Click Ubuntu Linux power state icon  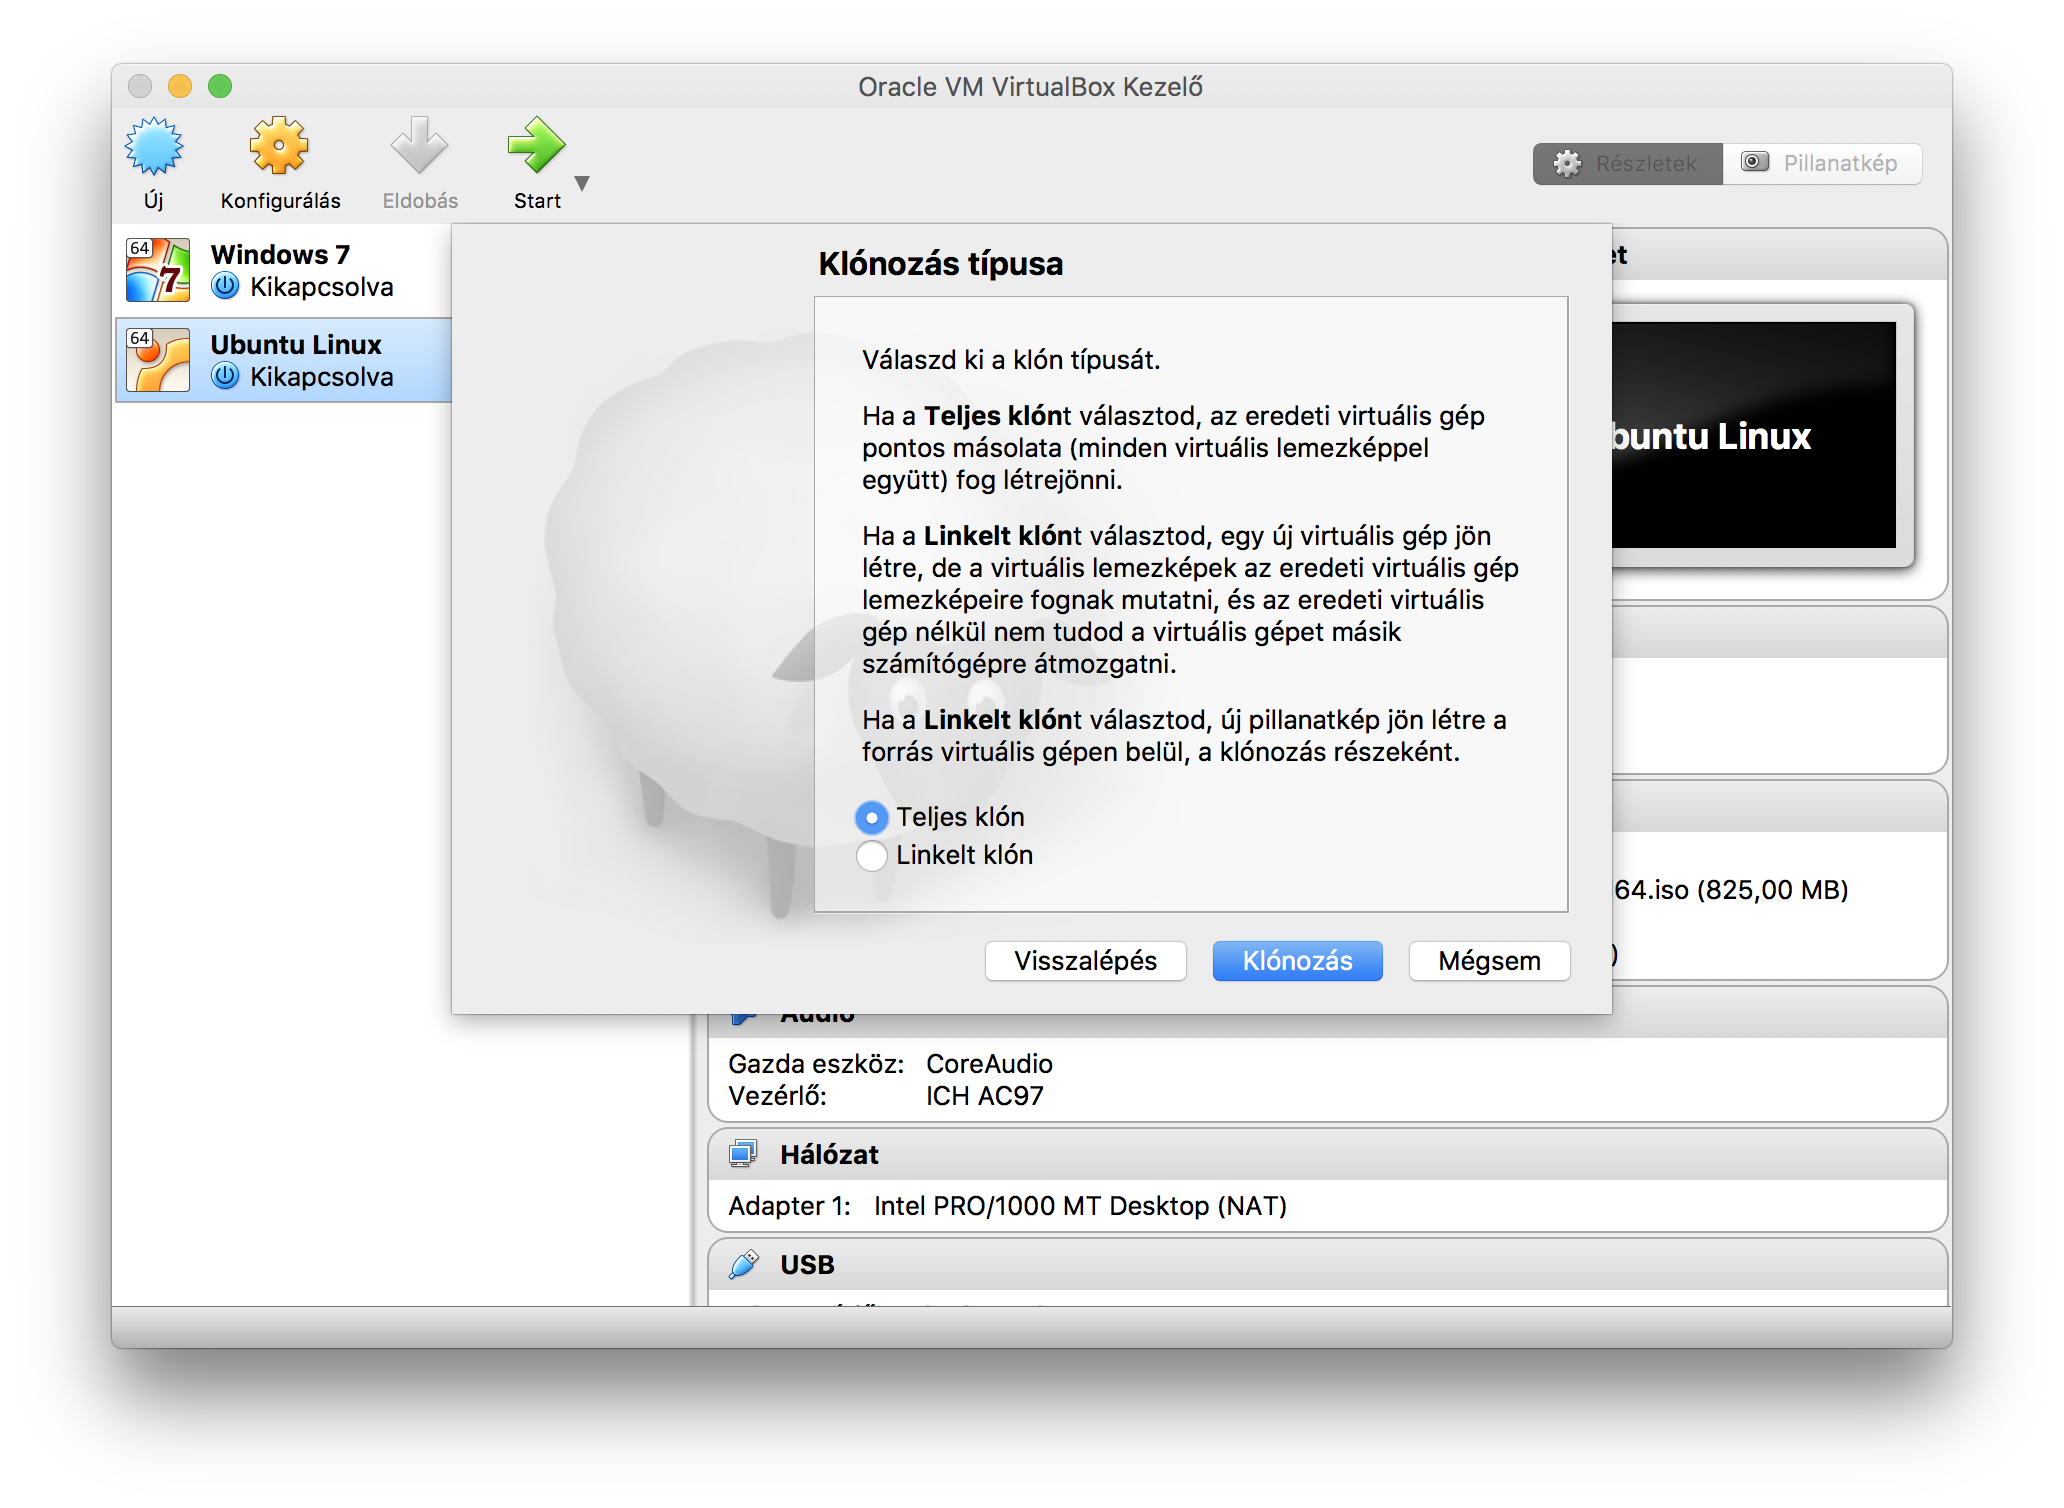[x=226, y=377]
